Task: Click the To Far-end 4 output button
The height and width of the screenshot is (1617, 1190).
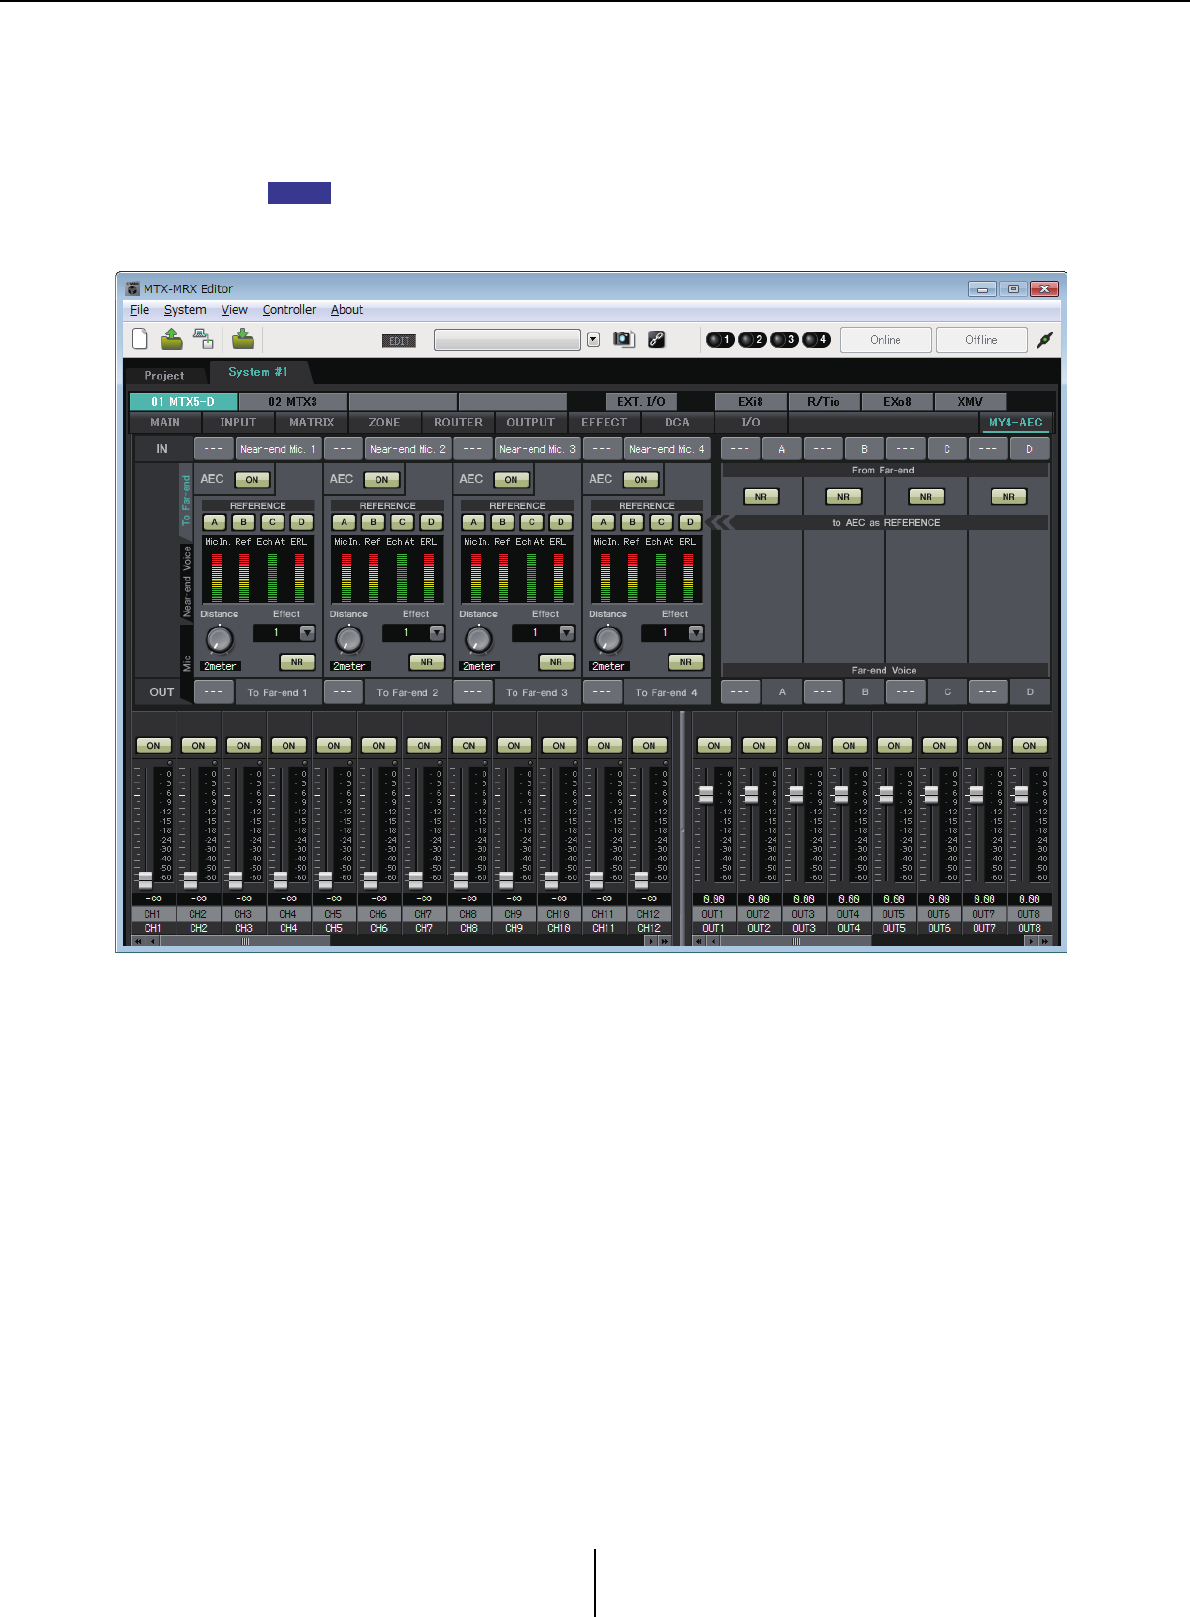Action: point(666,692)
